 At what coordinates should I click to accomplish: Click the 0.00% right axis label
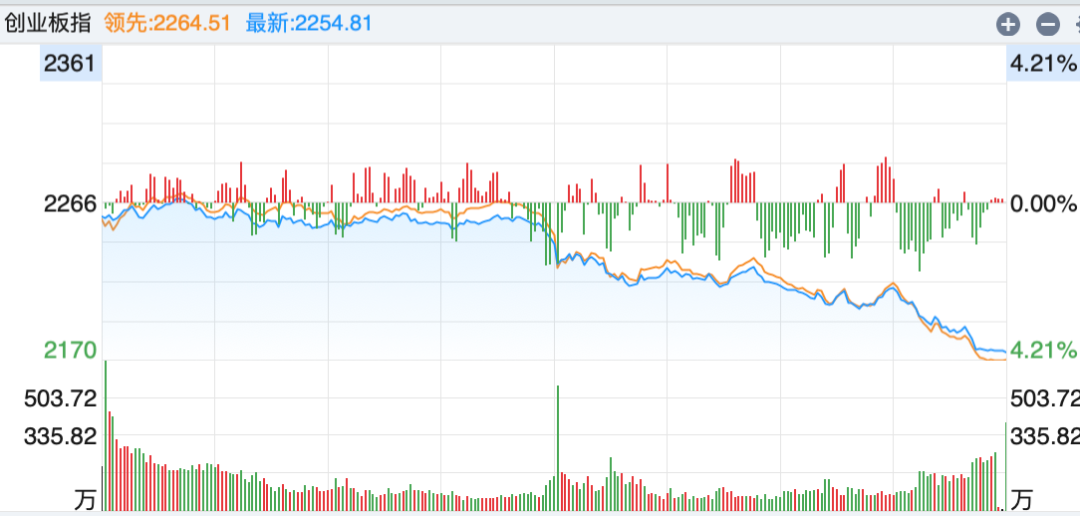[x=1043, y=204]
